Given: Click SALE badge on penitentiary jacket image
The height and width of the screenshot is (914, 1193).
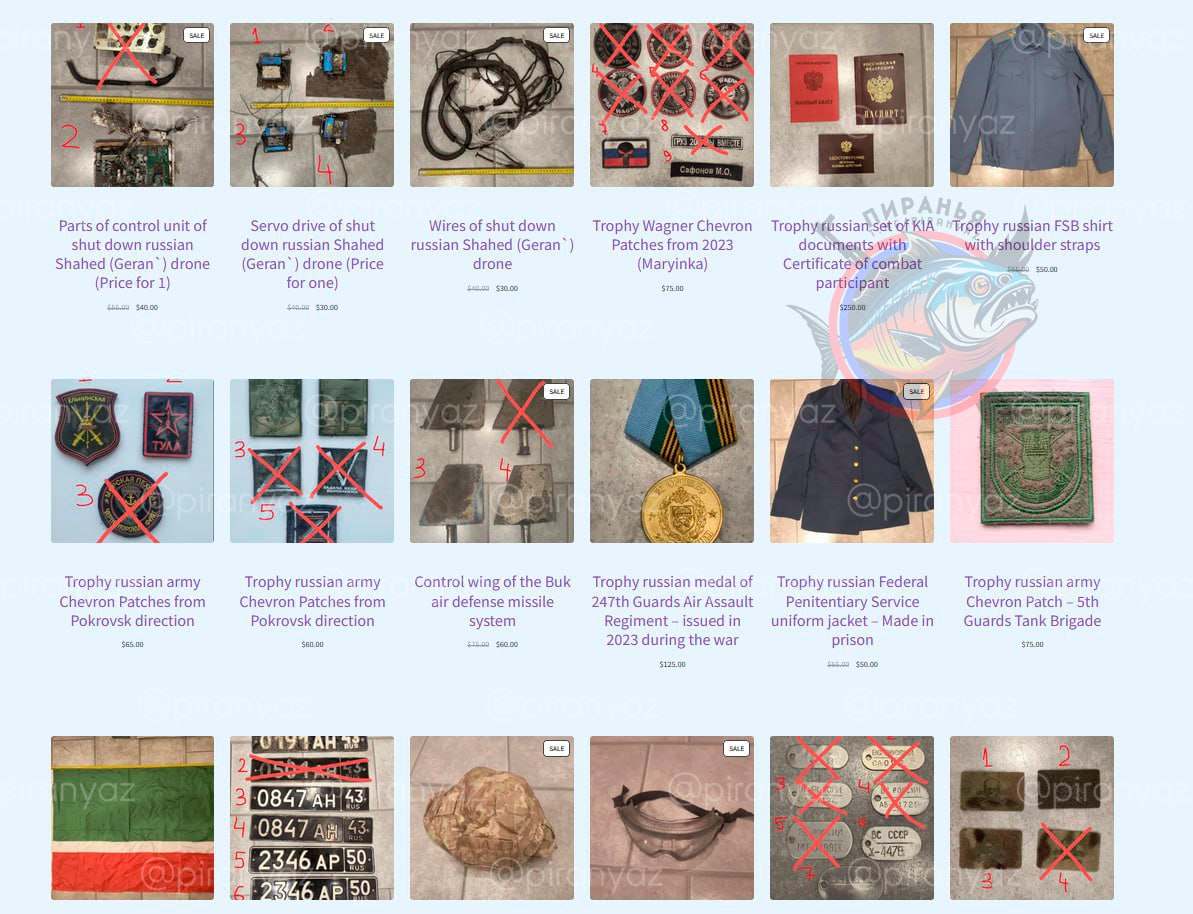Looking at the screenshot, I should click(x=917, y=391).
